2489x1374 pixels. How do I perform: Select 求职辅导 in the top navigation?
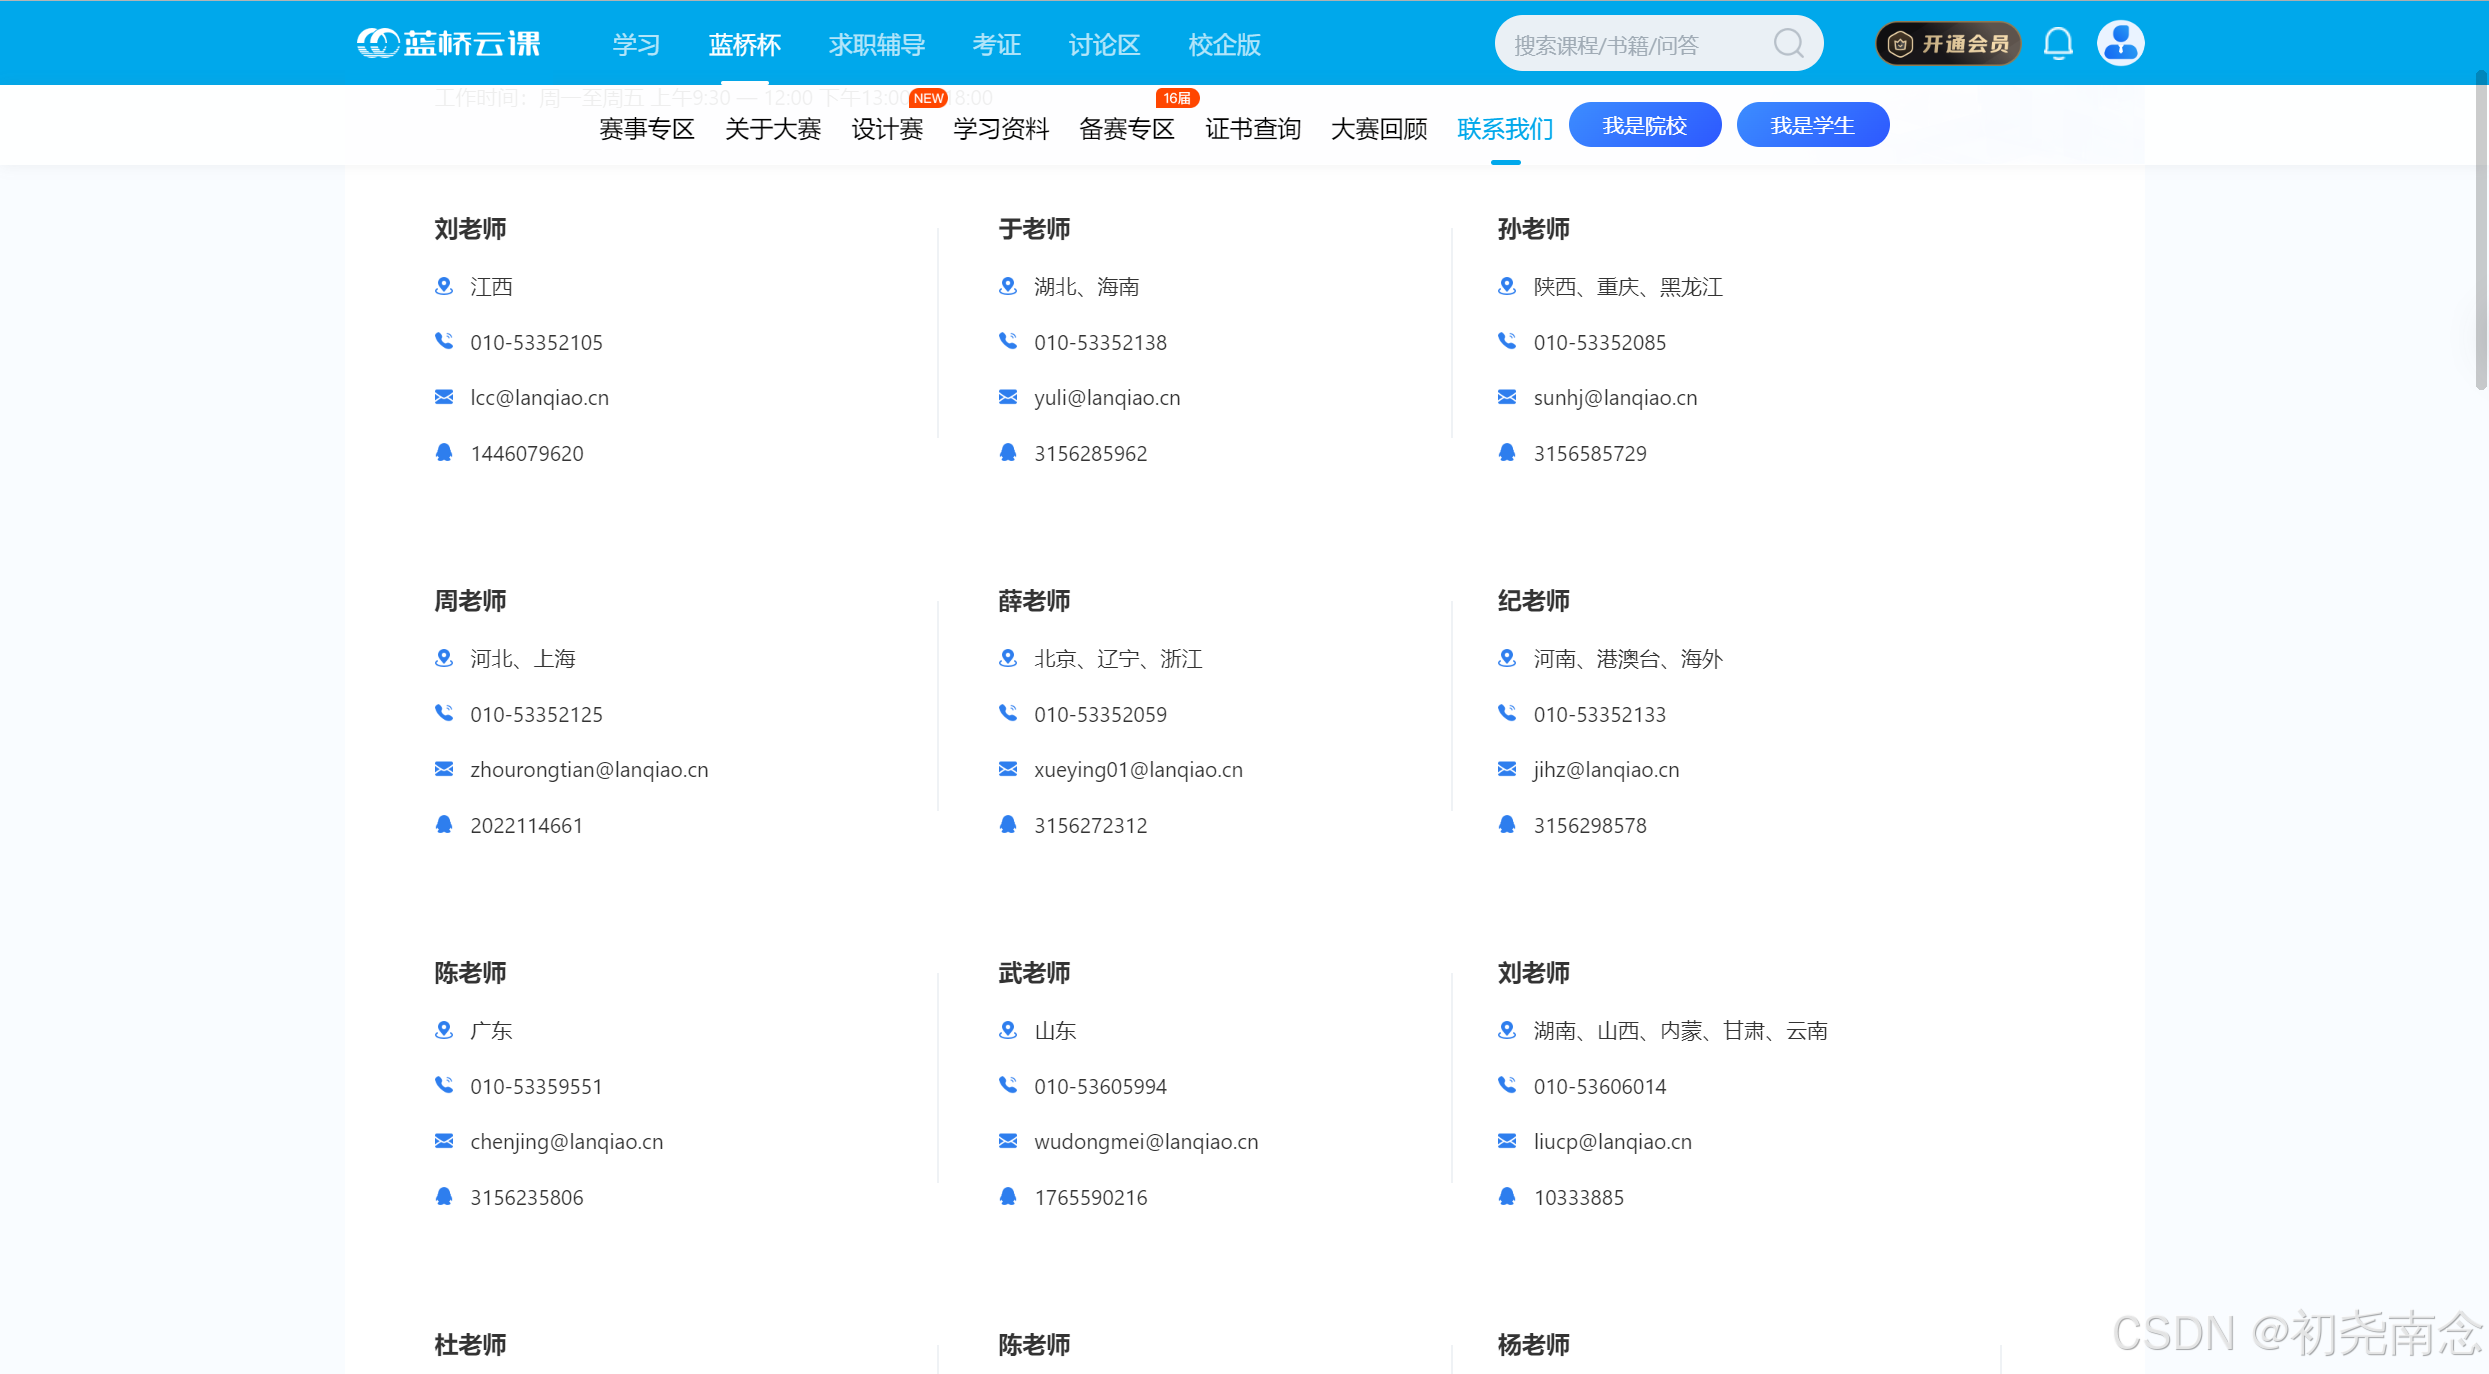pos(877,45)
